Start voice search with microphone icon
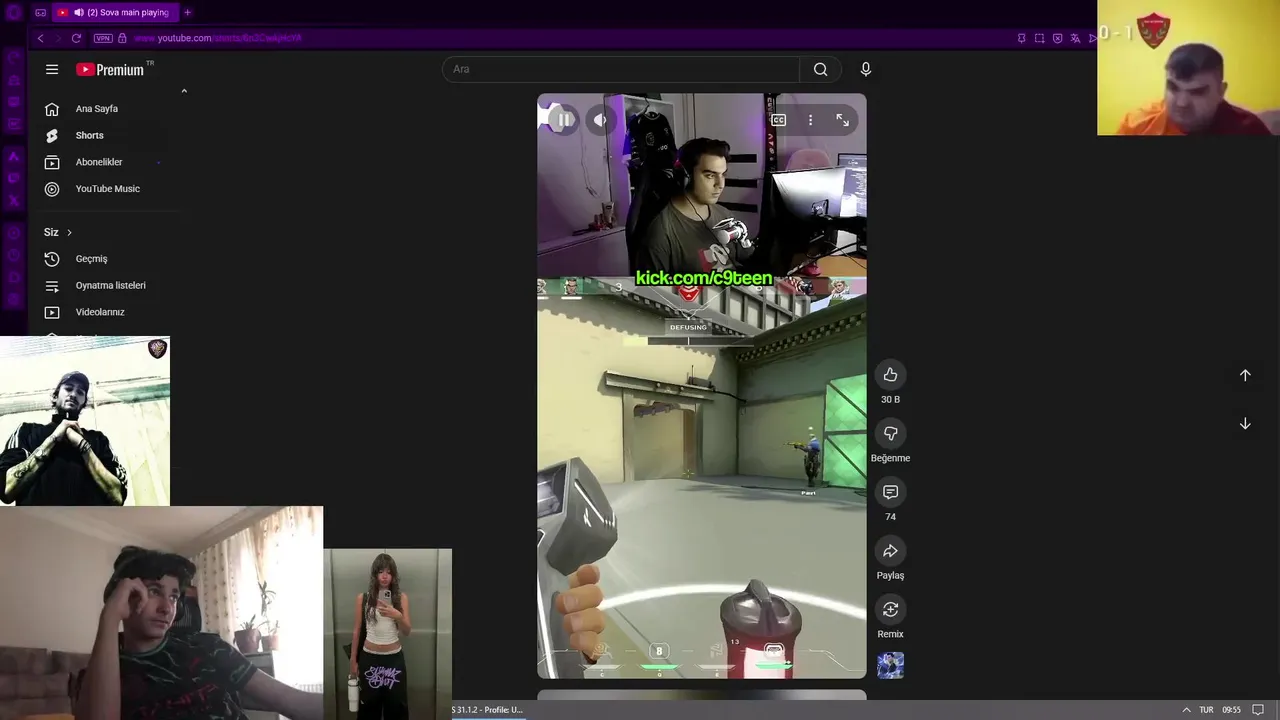The image size is (1280, 720). click(866, 69)
